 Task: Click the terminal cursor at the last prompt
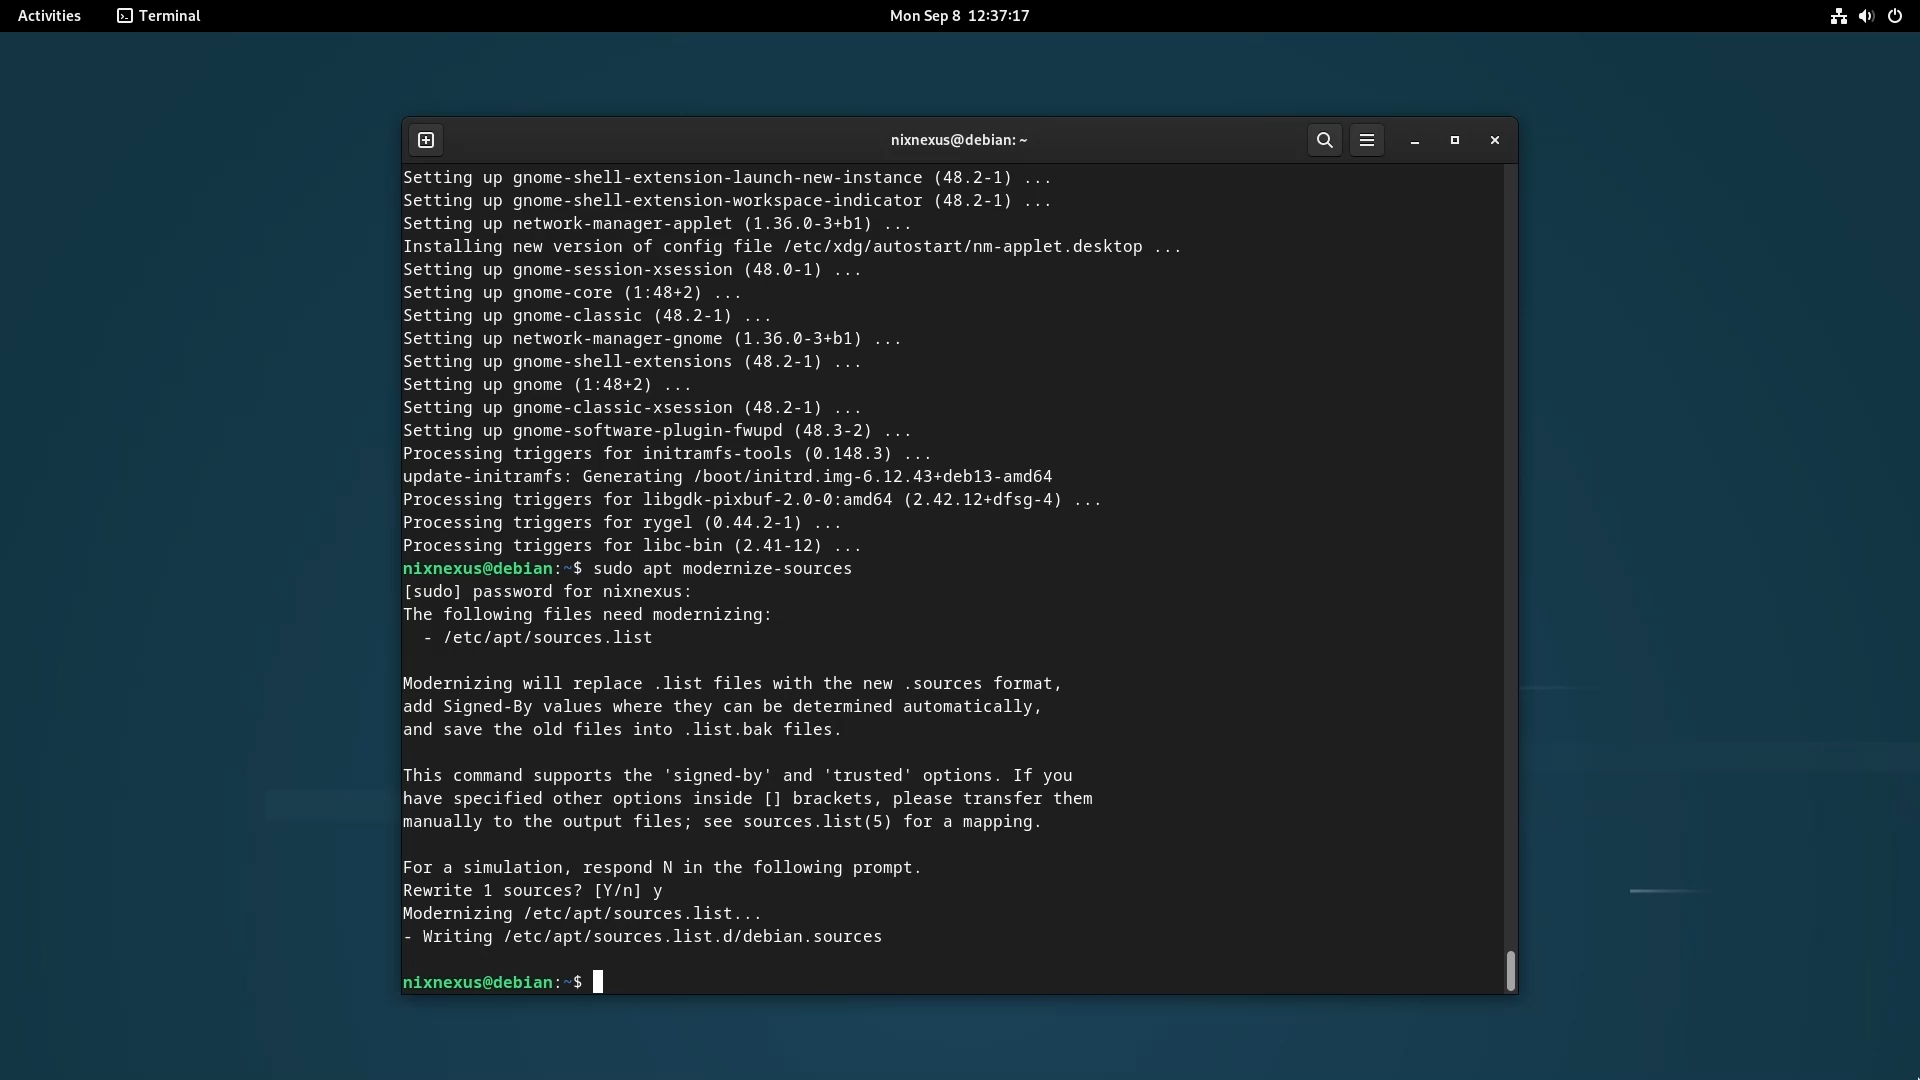[598, 982]
